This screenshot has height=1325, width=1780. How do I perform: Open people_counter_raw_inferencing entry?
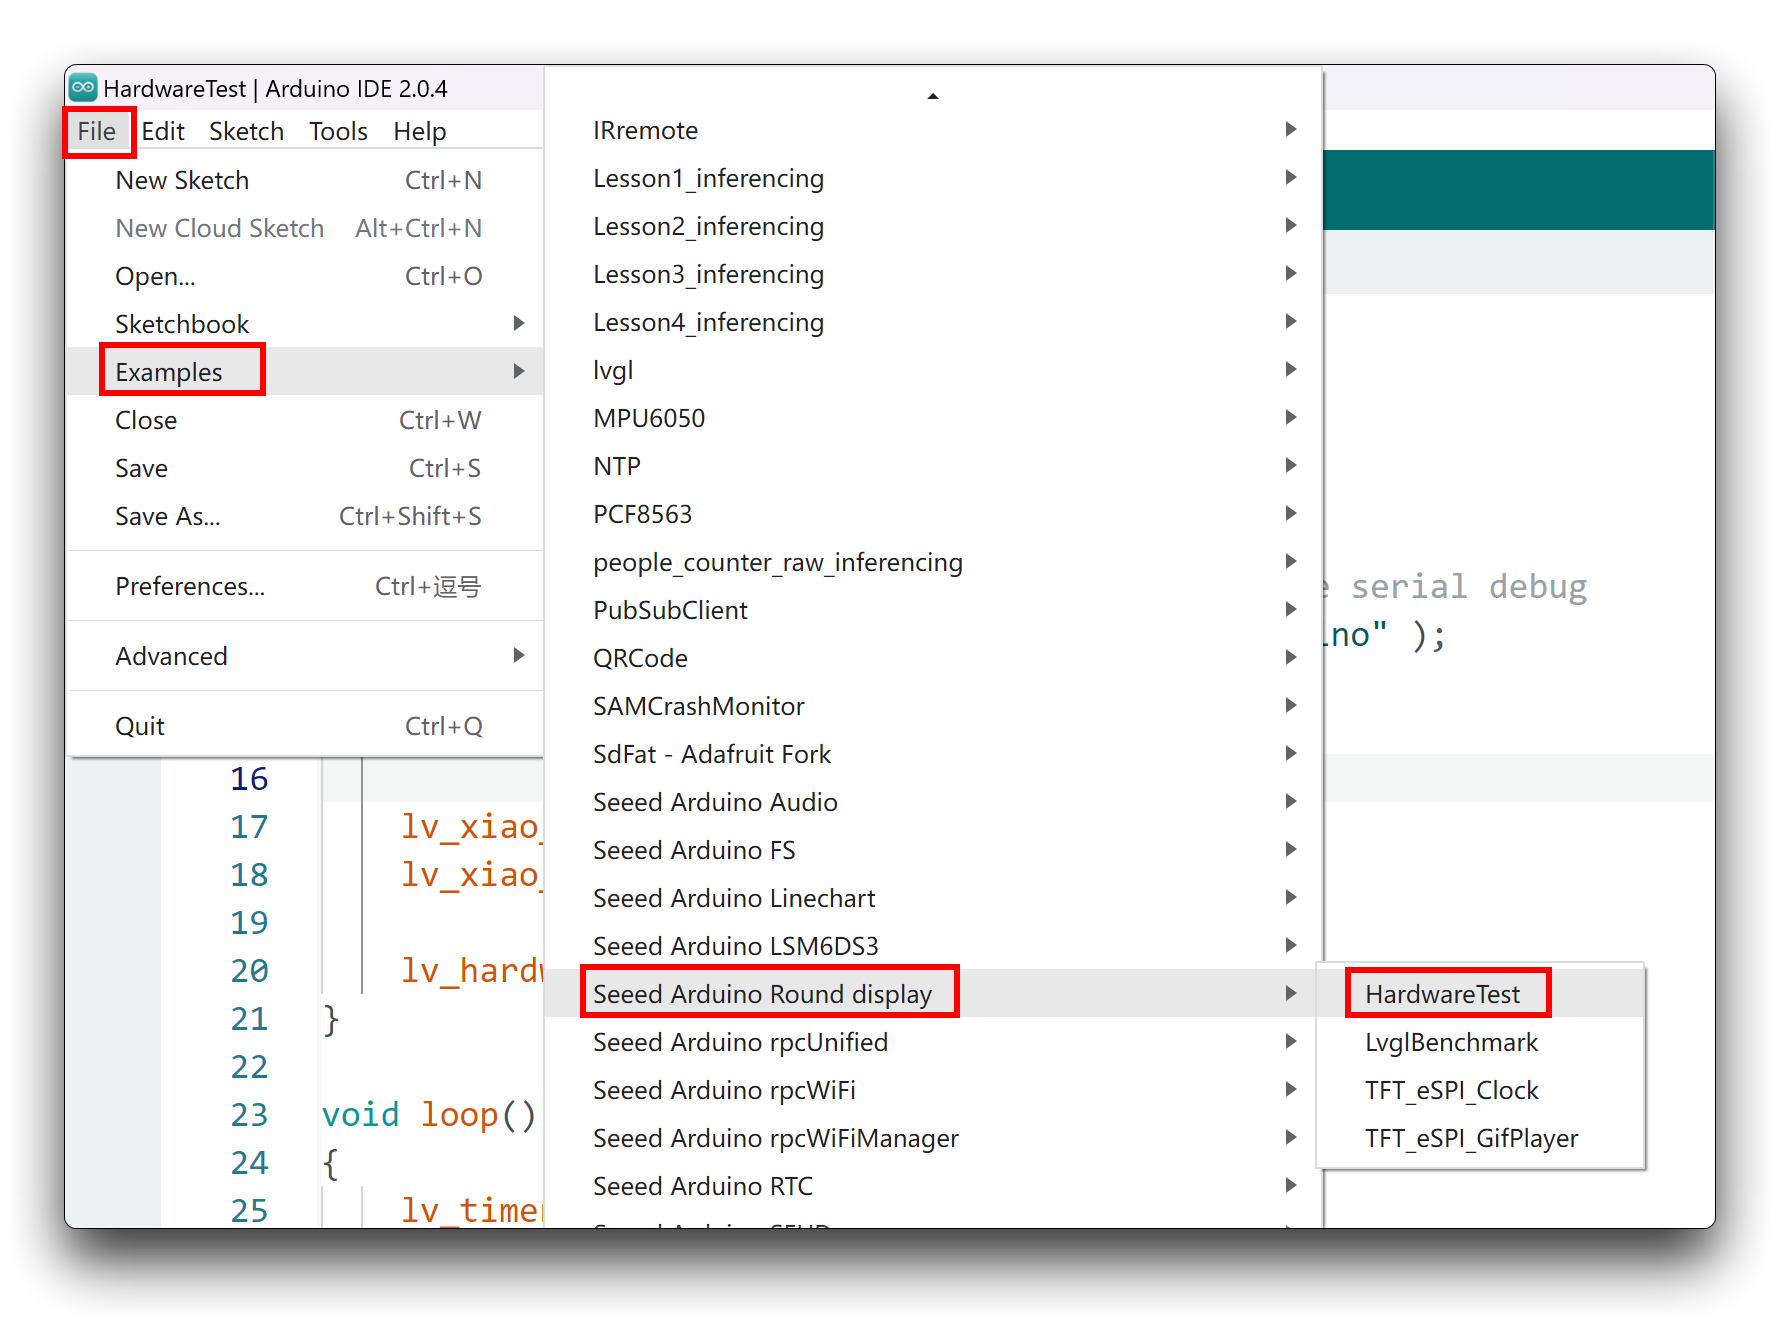point(933,562)
